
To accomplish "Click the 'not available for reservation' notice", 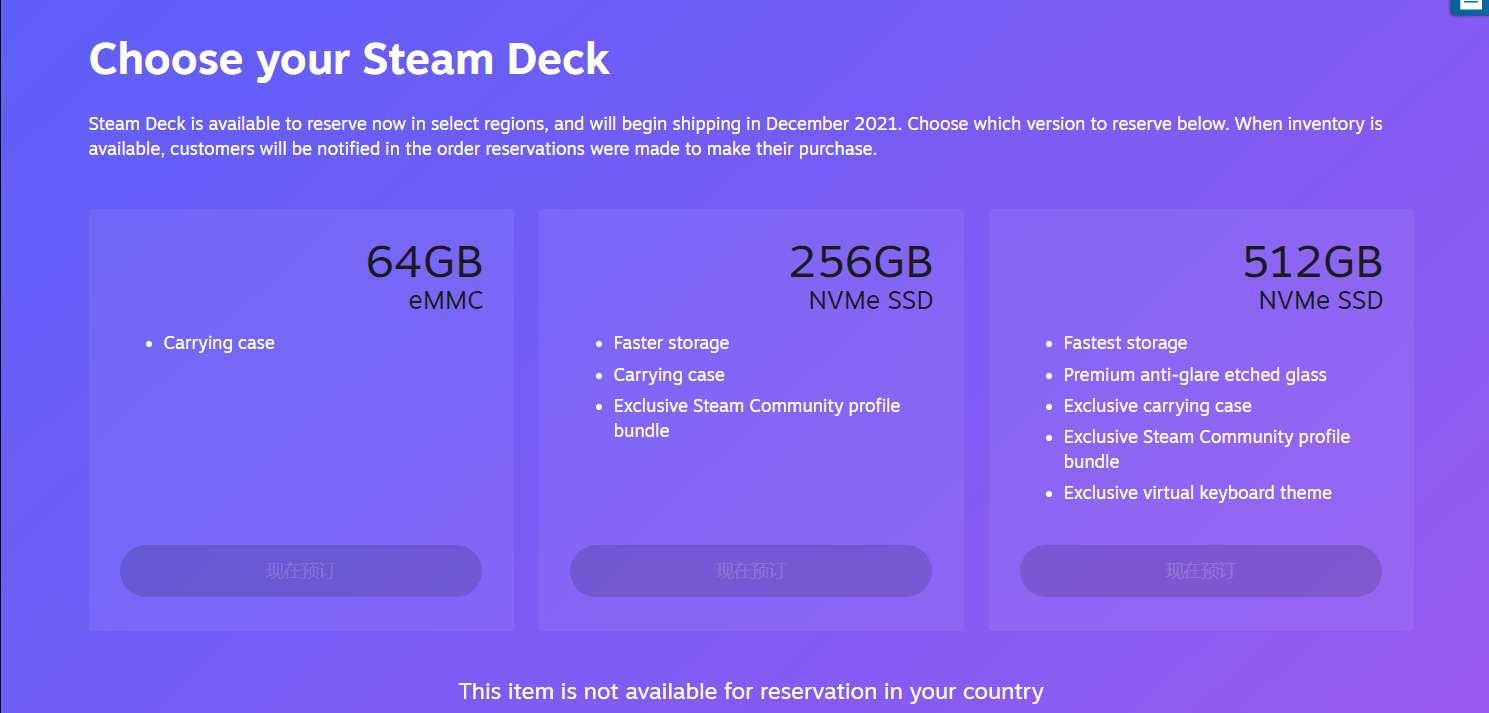I will (x=751, y=691).
